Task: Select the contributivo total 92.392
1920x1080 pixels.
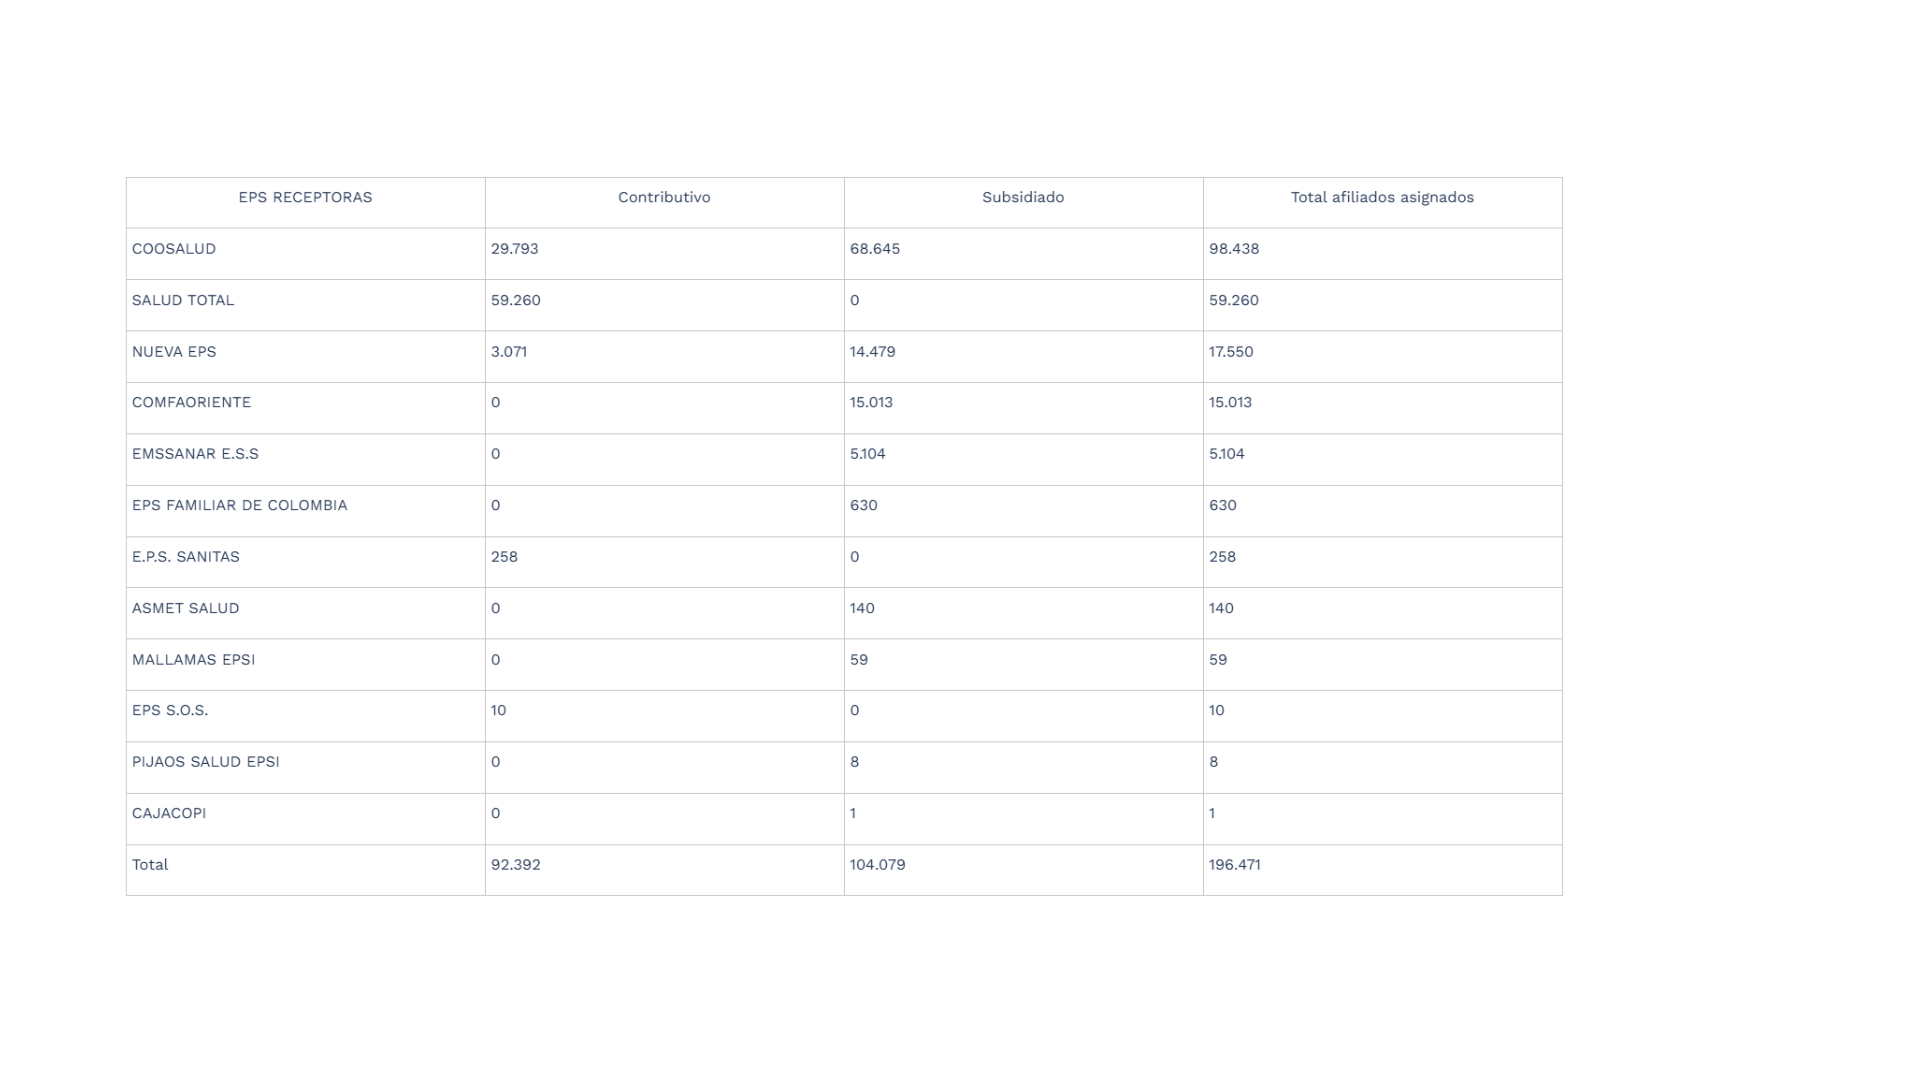Action: click(x=515, y=865)
